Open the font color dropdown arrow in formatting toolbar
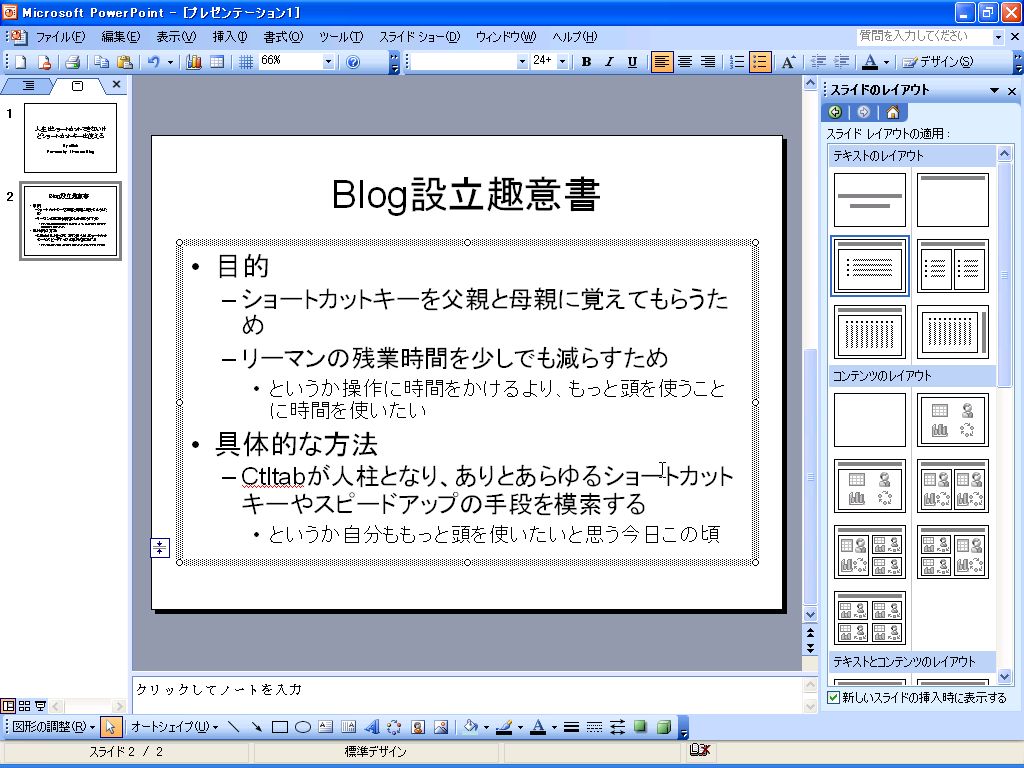 click(x=886, y=63)
